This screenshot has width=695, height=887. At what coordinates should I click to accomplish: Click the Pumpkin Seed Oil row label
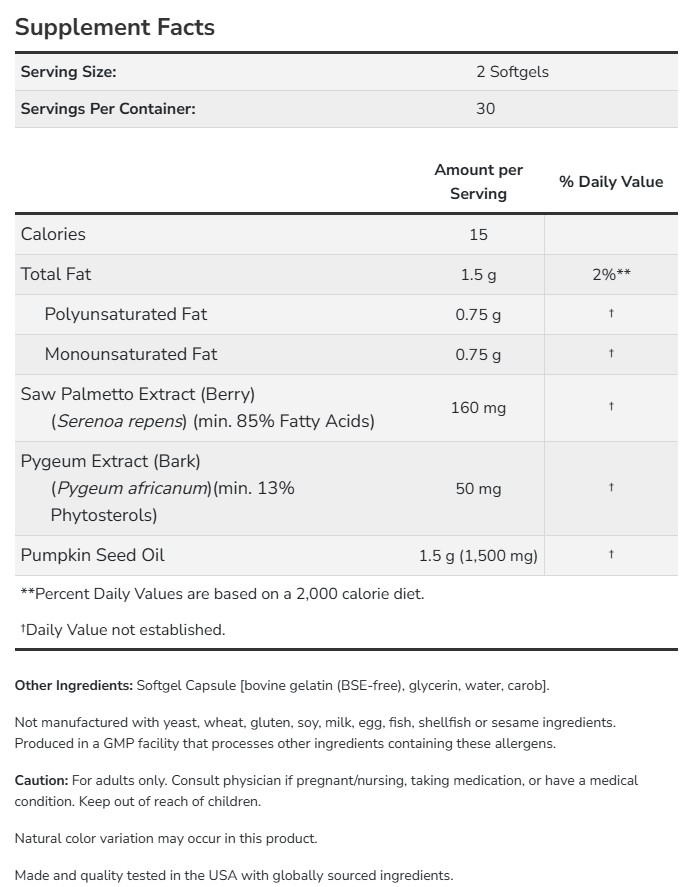(x=93, y=555)
